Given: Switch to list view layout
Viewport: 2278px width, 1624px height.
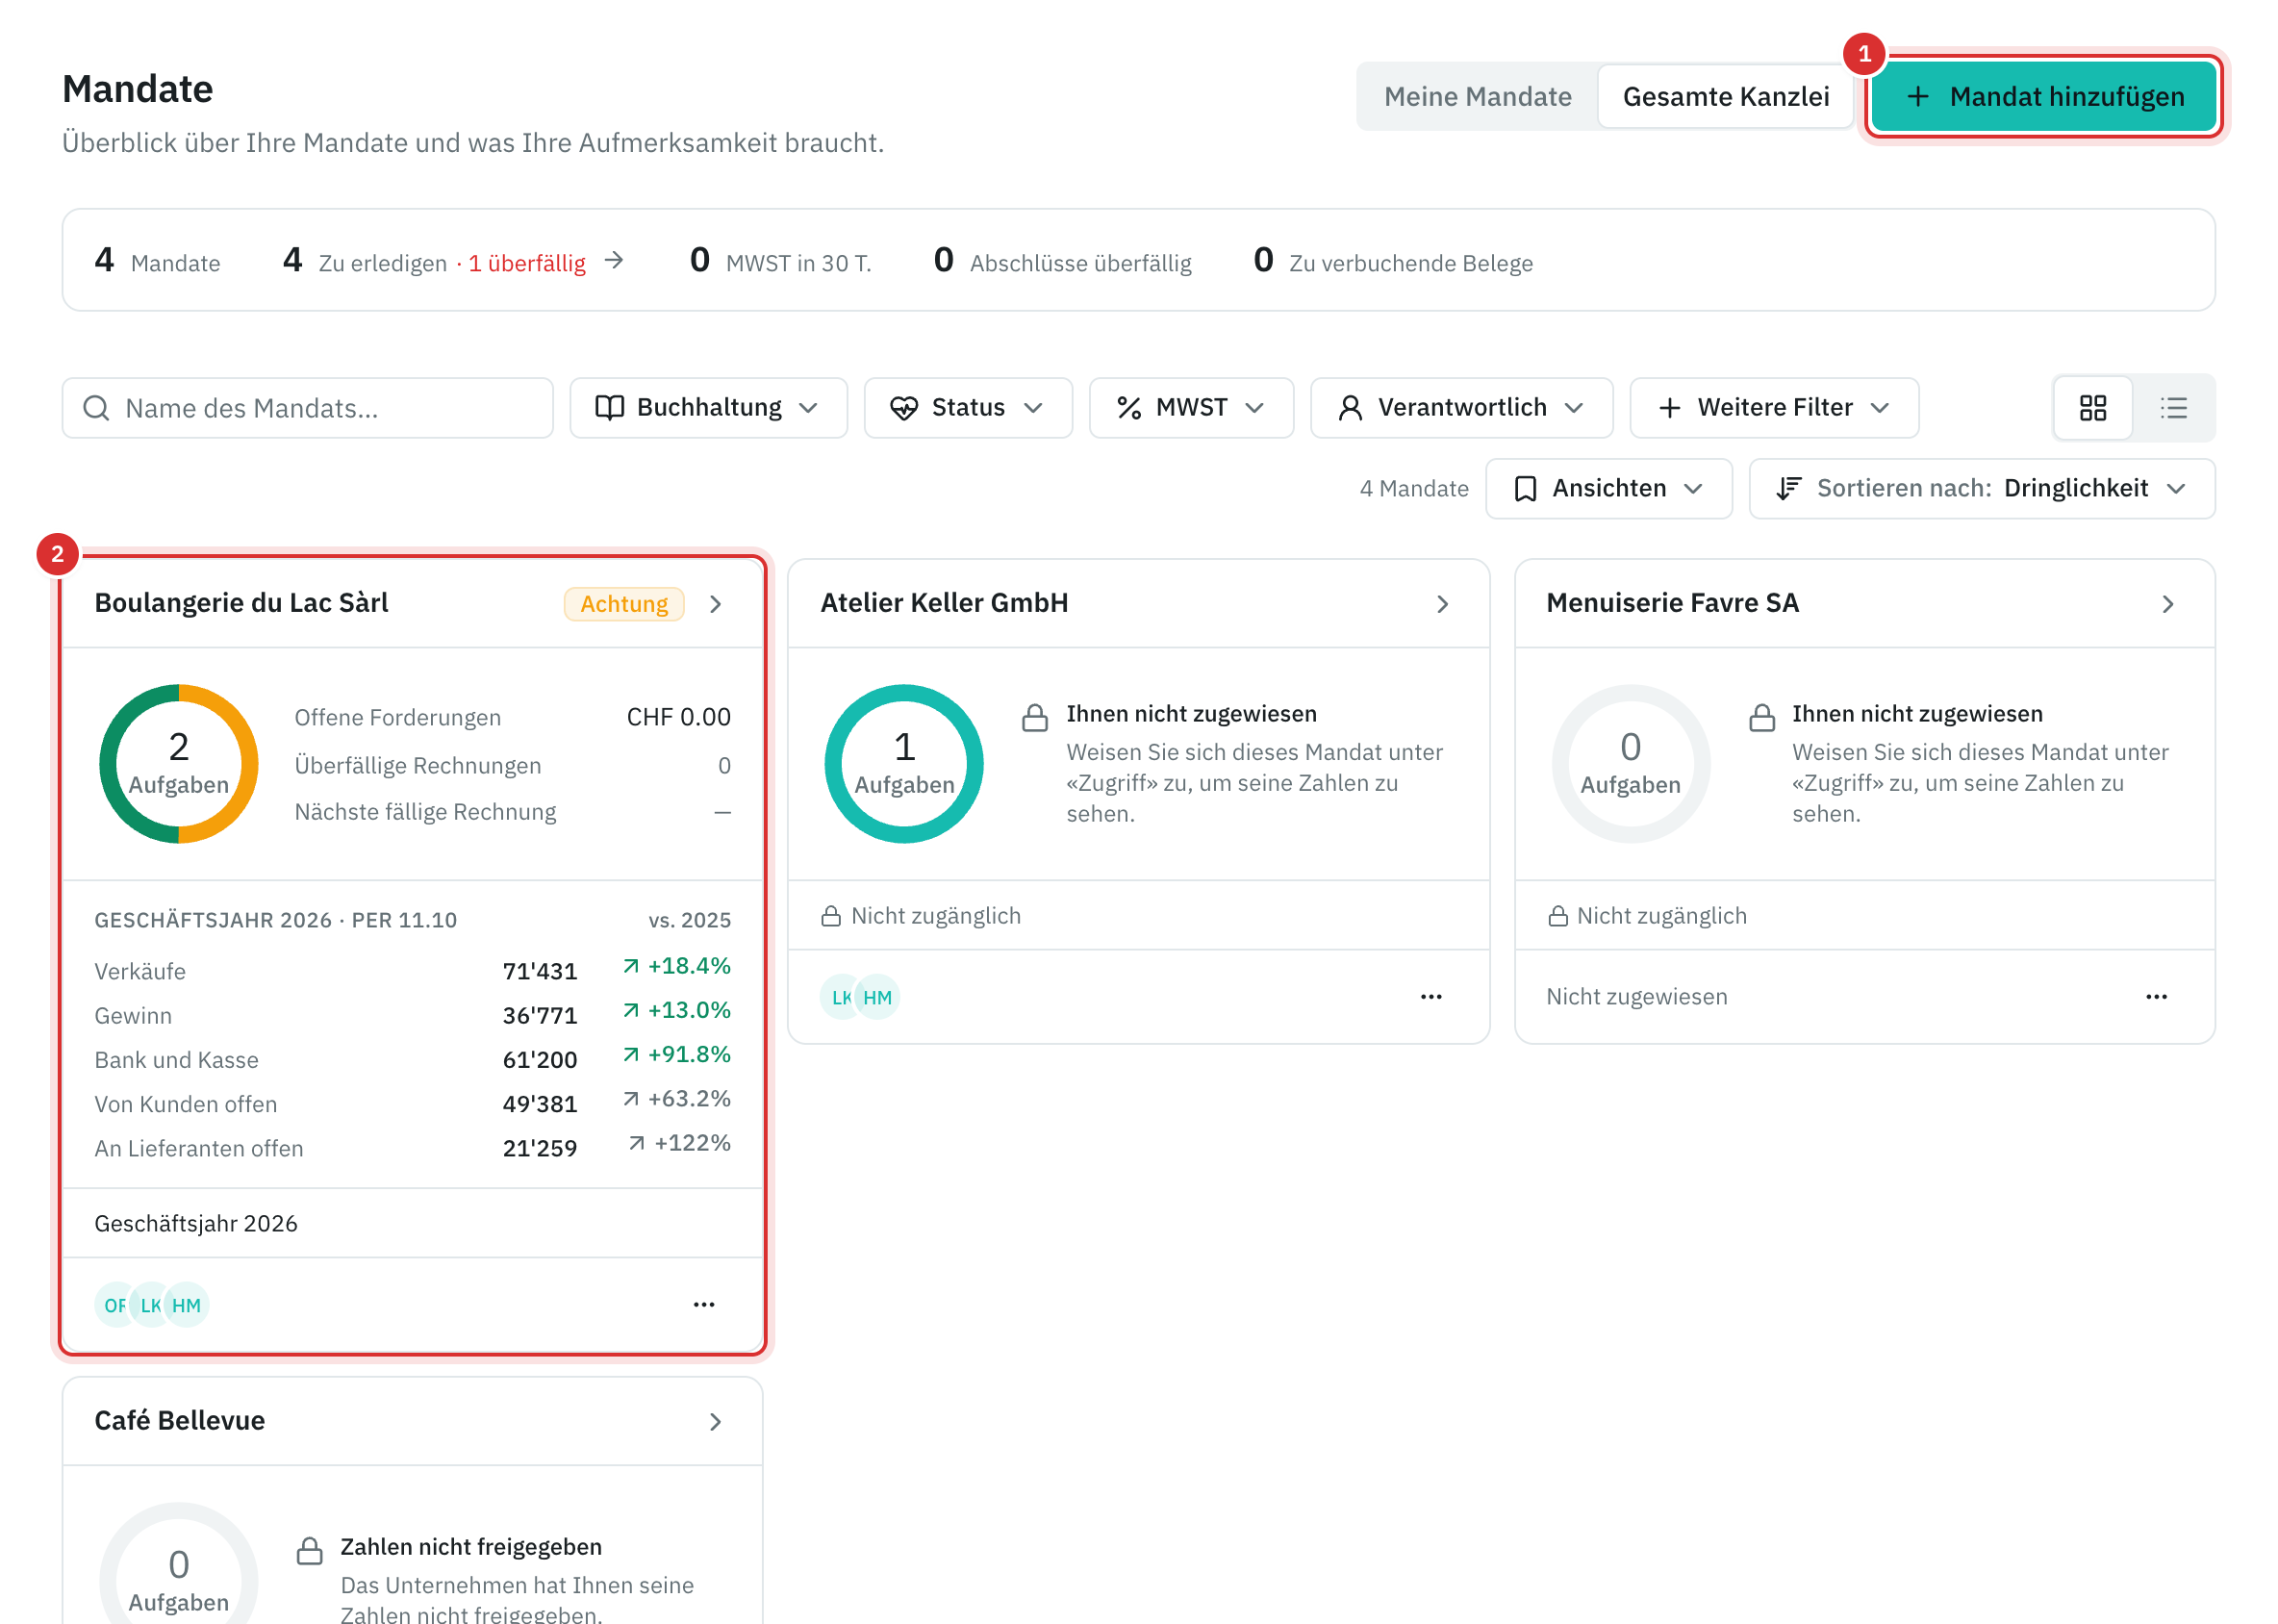Looking at the screenshot, I should [x=2173, y=408].
